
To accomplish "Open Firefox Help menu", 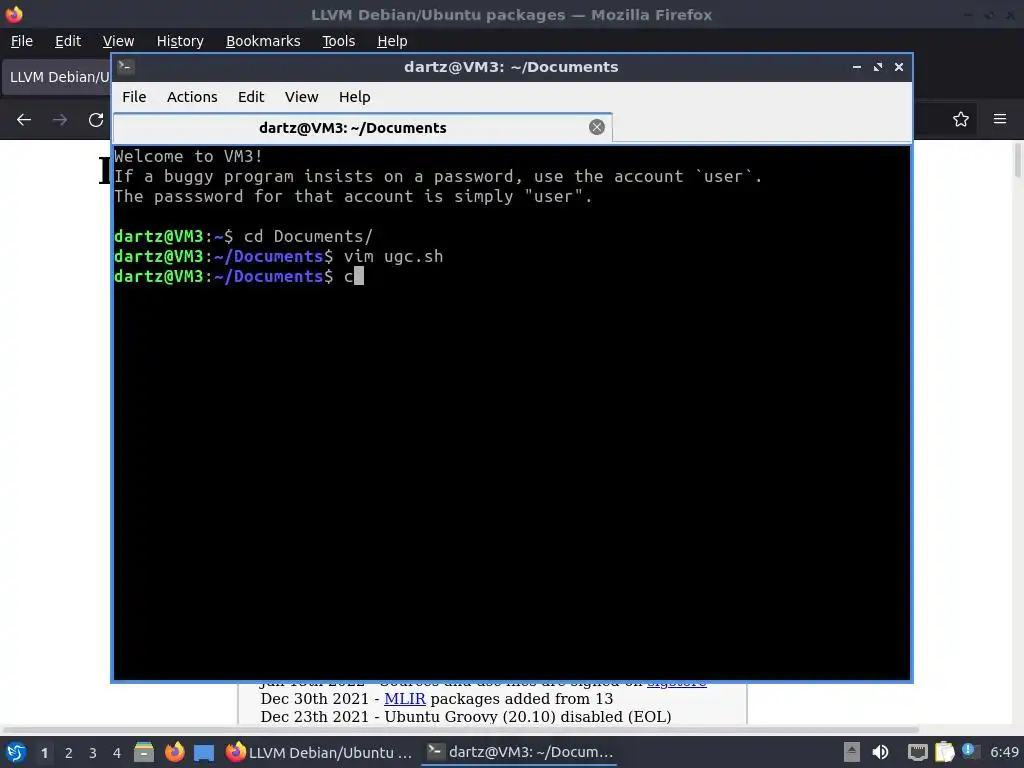I will [392, 41].
